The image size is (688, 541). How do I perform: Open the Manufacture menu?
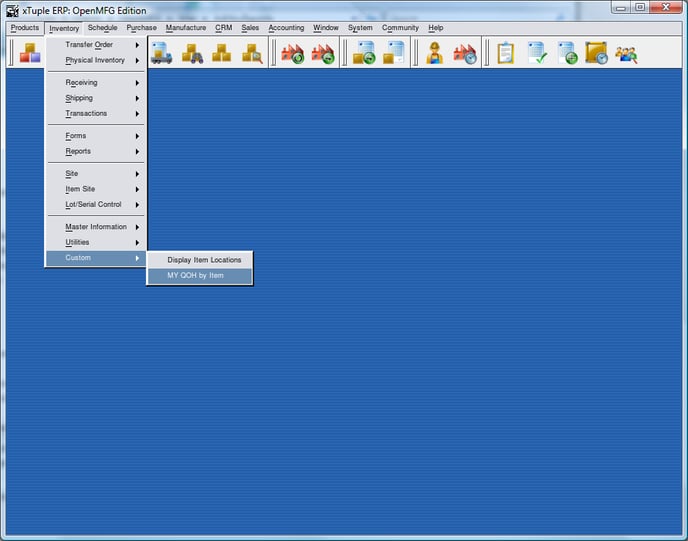tap(186, 28)
